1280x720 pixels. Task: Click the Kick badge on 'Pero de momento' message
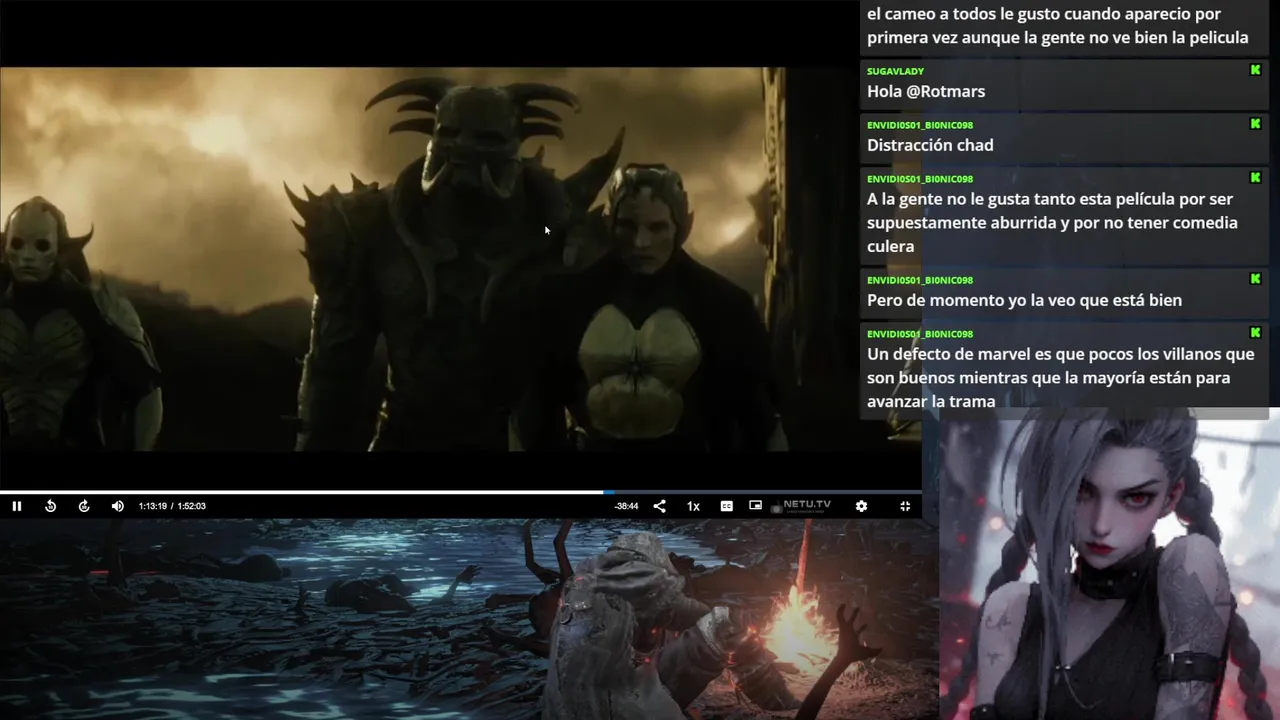coord(1255,279)
